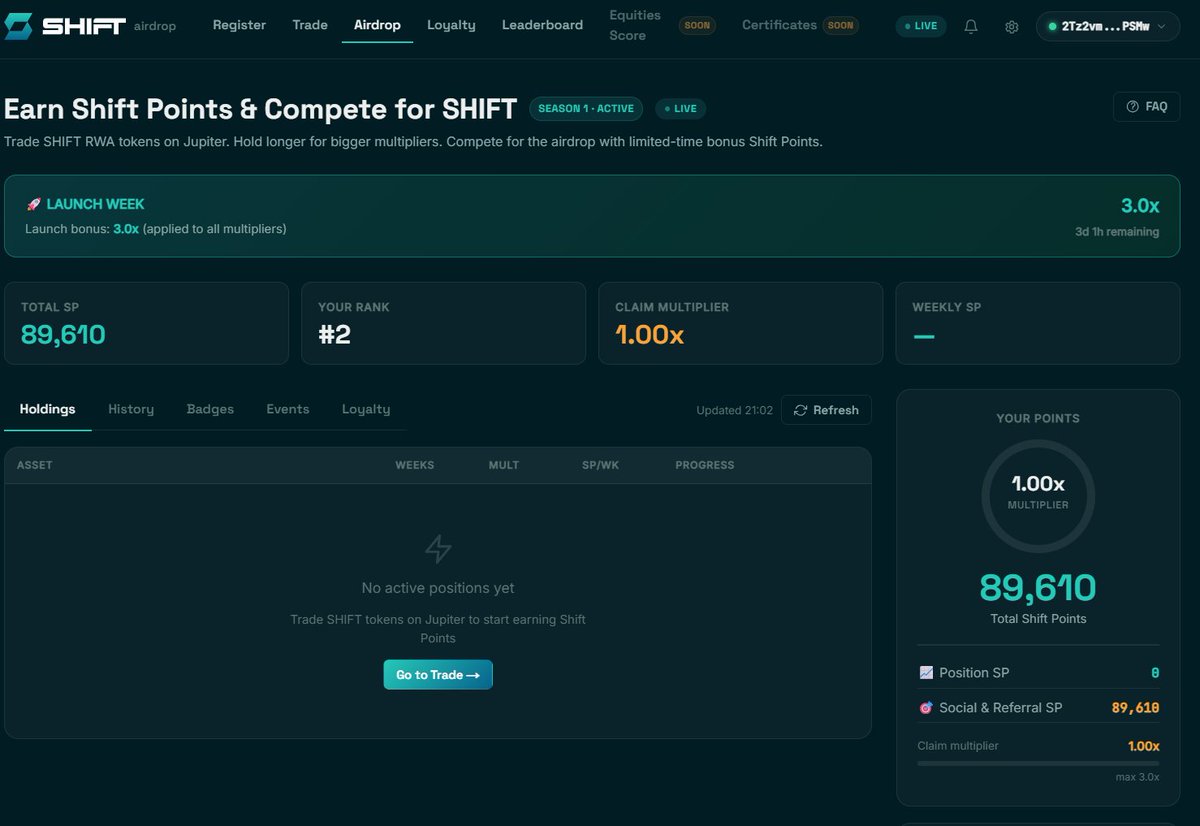Open the Loyalty tab below stats
The image size is (1200, 826).
366,409
